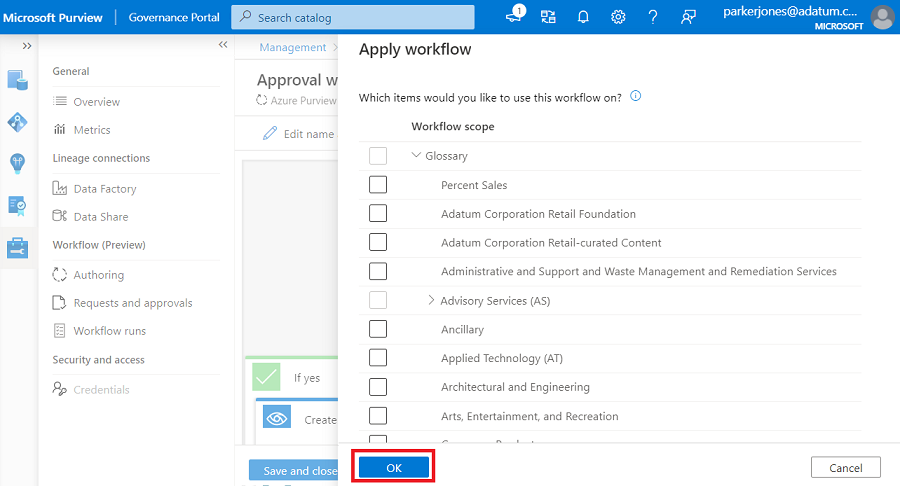Click the Ancillary term label
This screenshot has height=486, width=900.
pos(462,329)
